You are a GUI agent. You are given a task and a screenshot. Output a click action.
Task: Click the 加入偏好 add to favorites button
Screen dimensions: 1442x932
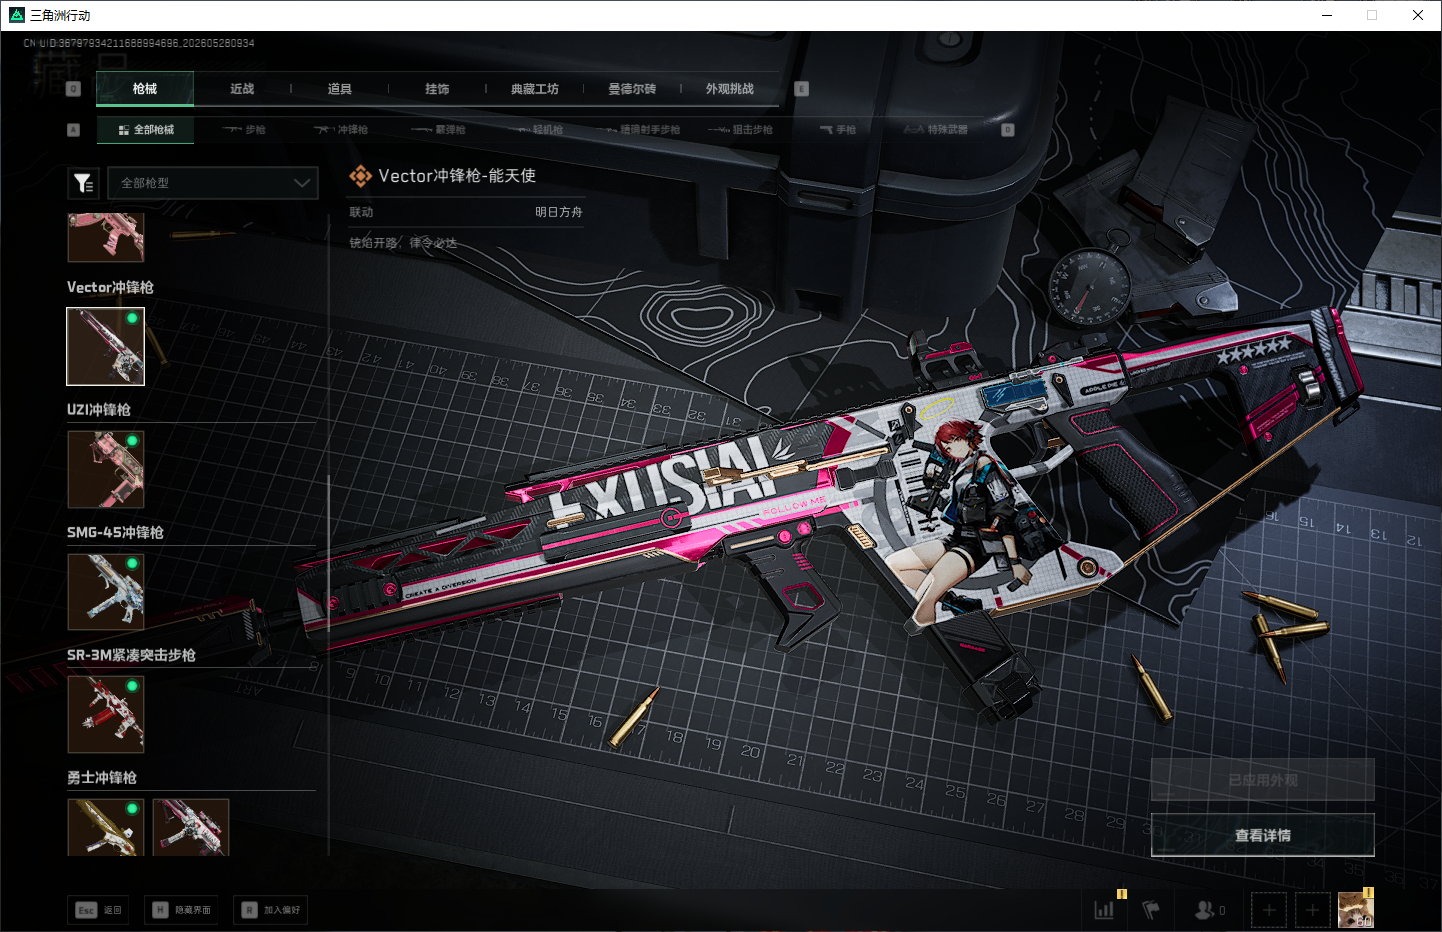point(271,910)
